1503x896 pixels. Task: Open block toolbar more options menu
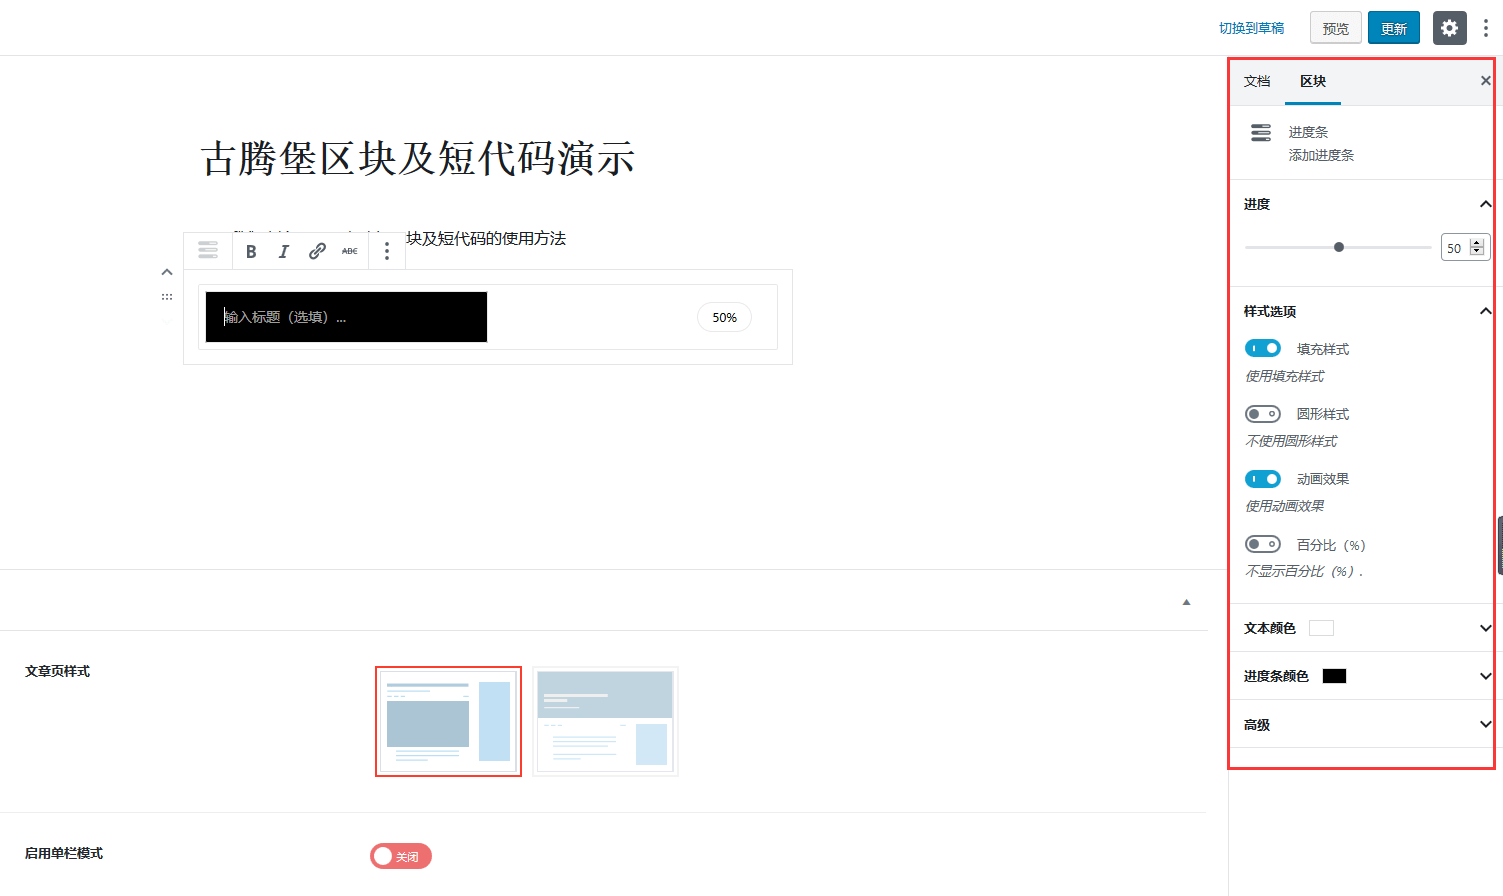(387, 252)
